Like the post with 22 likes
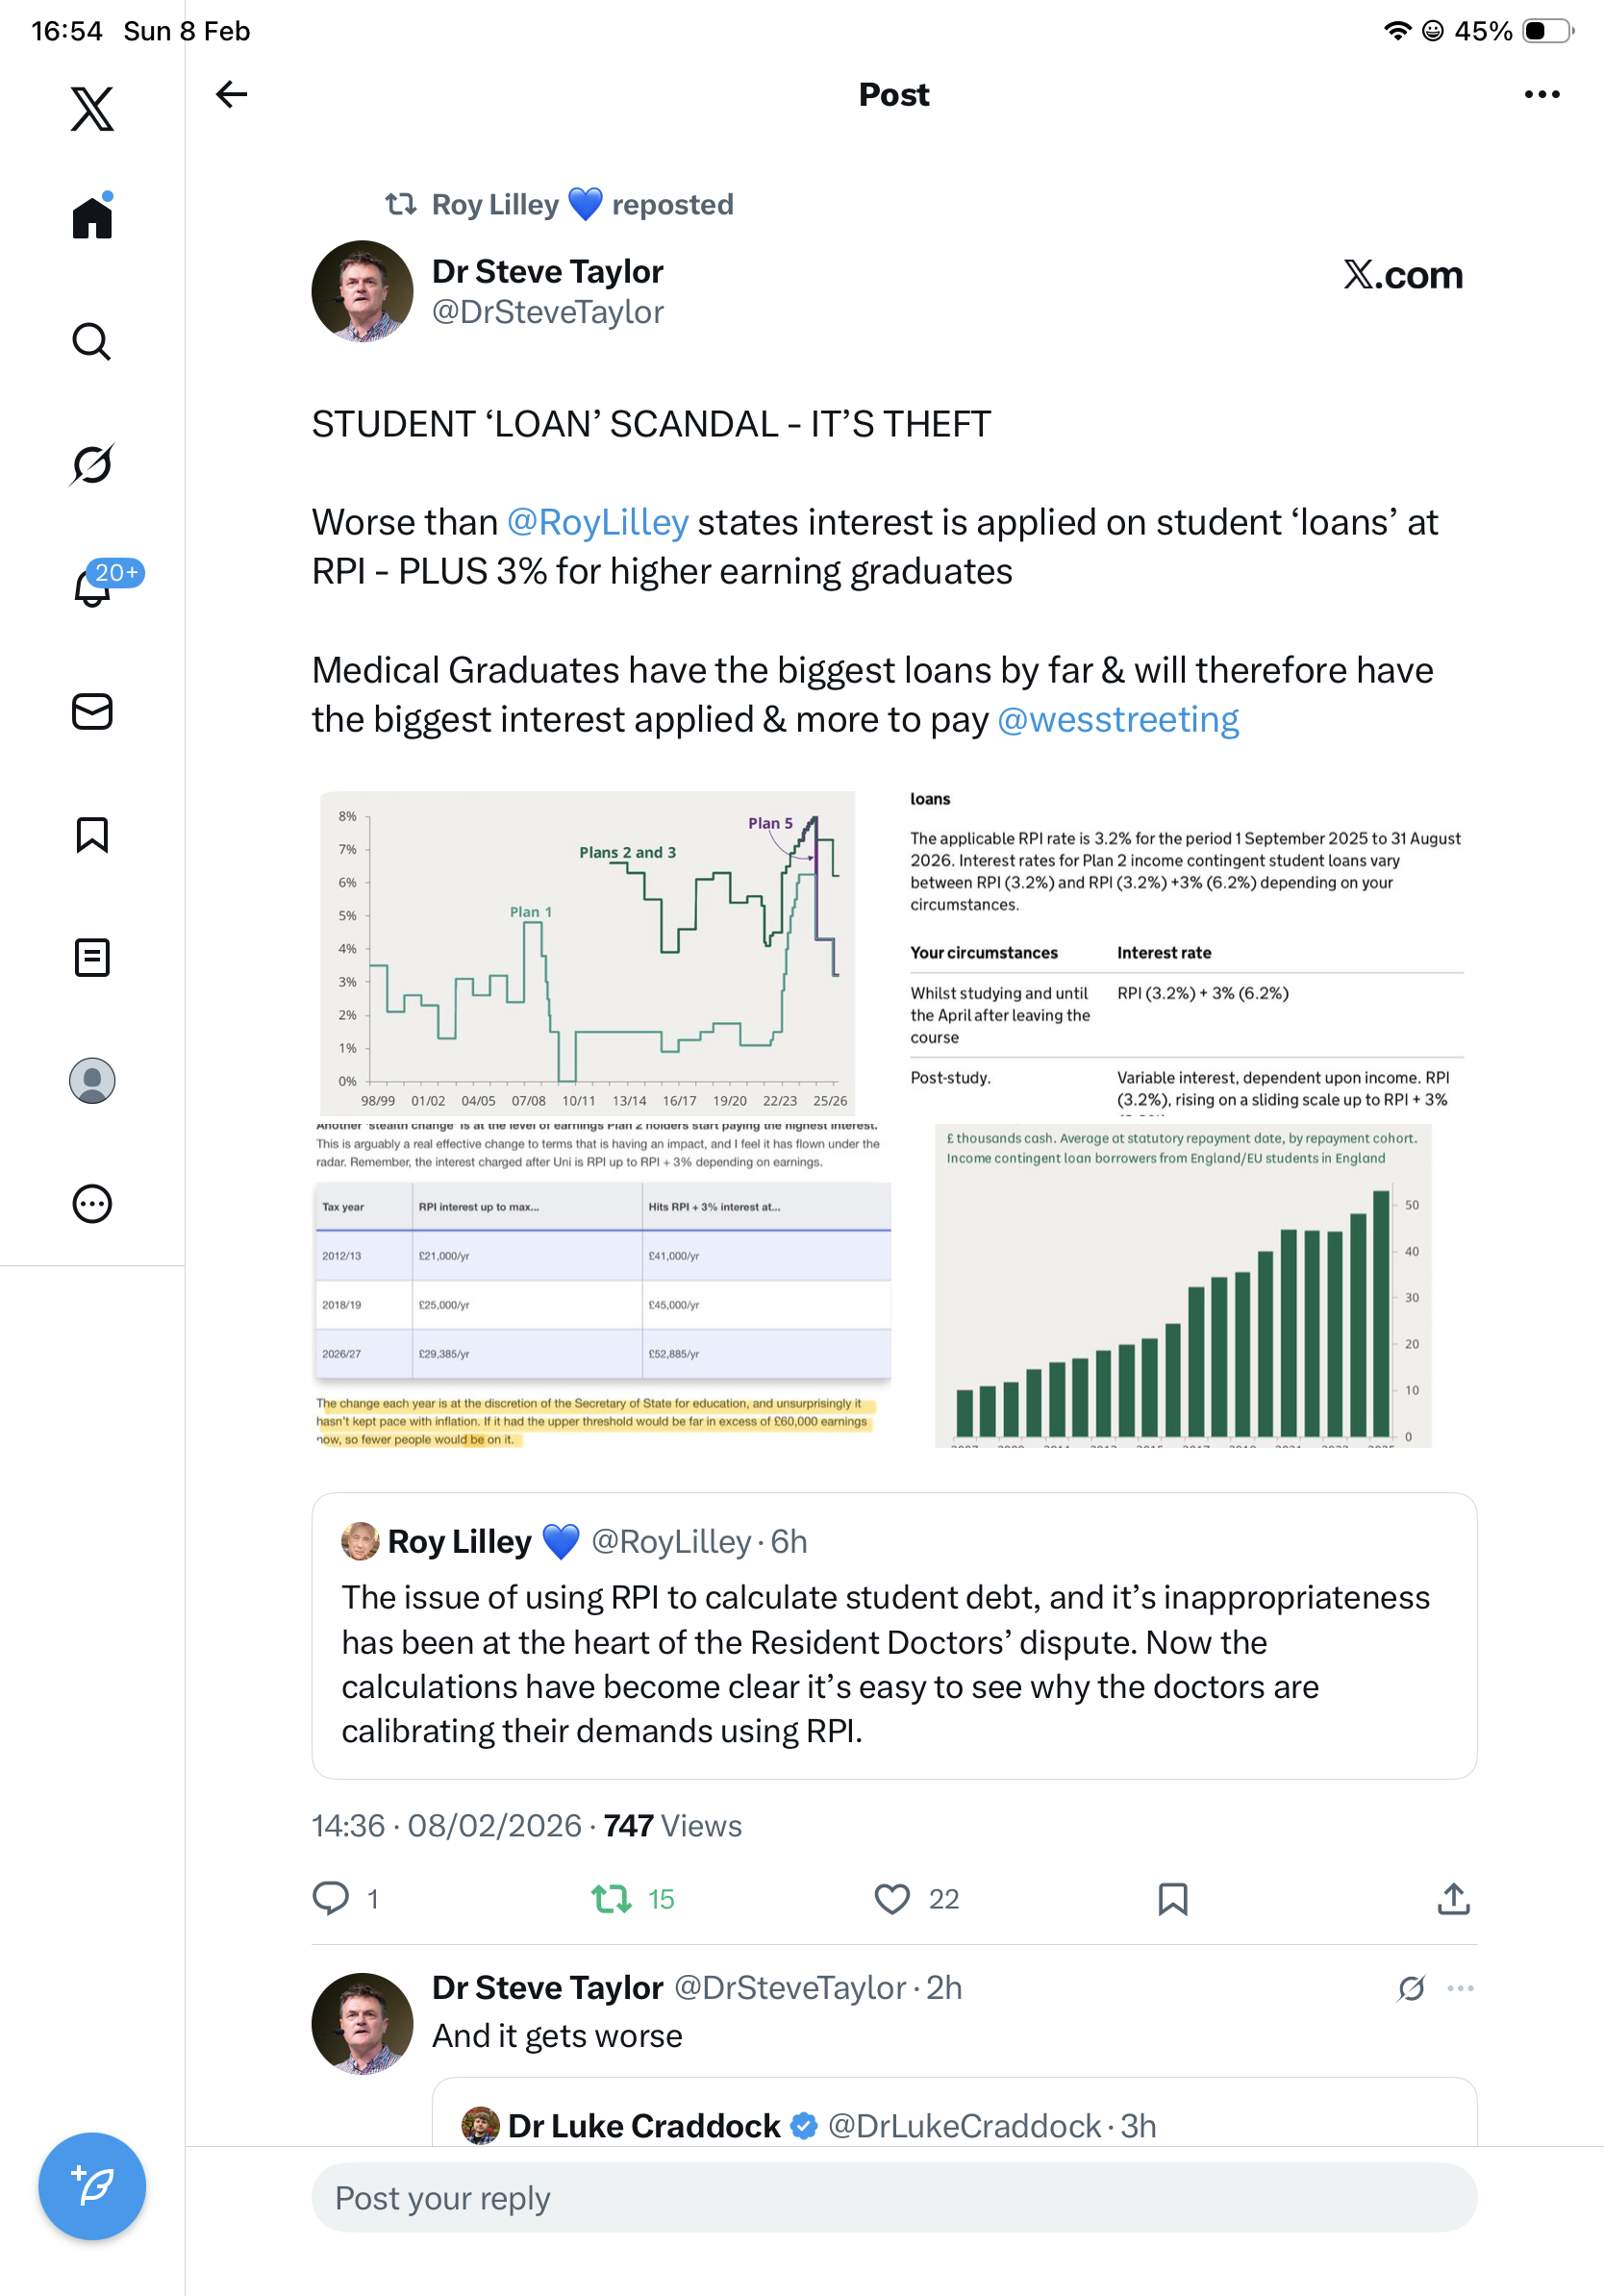 pyautogui.click(x=892, y=1898)
